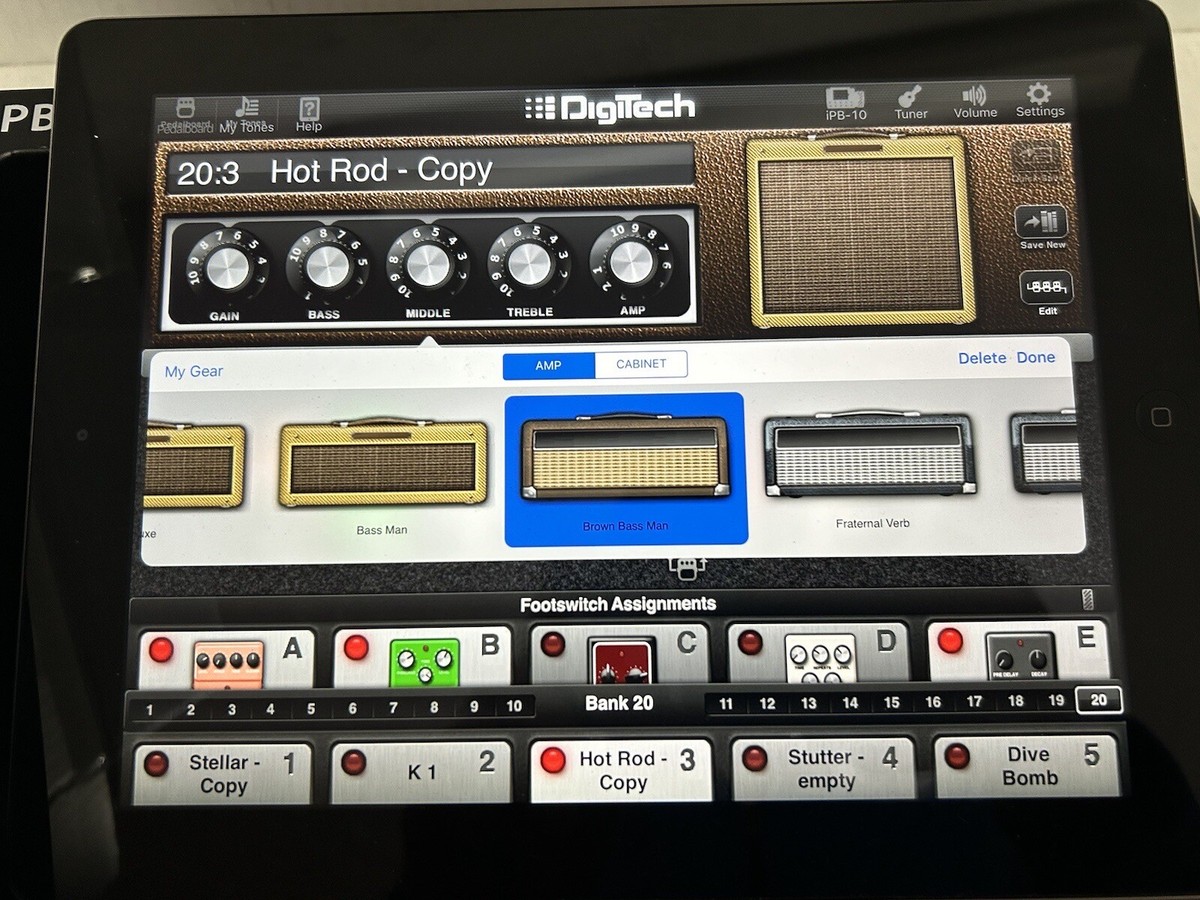Viewport: 1200px width, 900px height.
Task: Select bank 1
Action: pos(150,710)
